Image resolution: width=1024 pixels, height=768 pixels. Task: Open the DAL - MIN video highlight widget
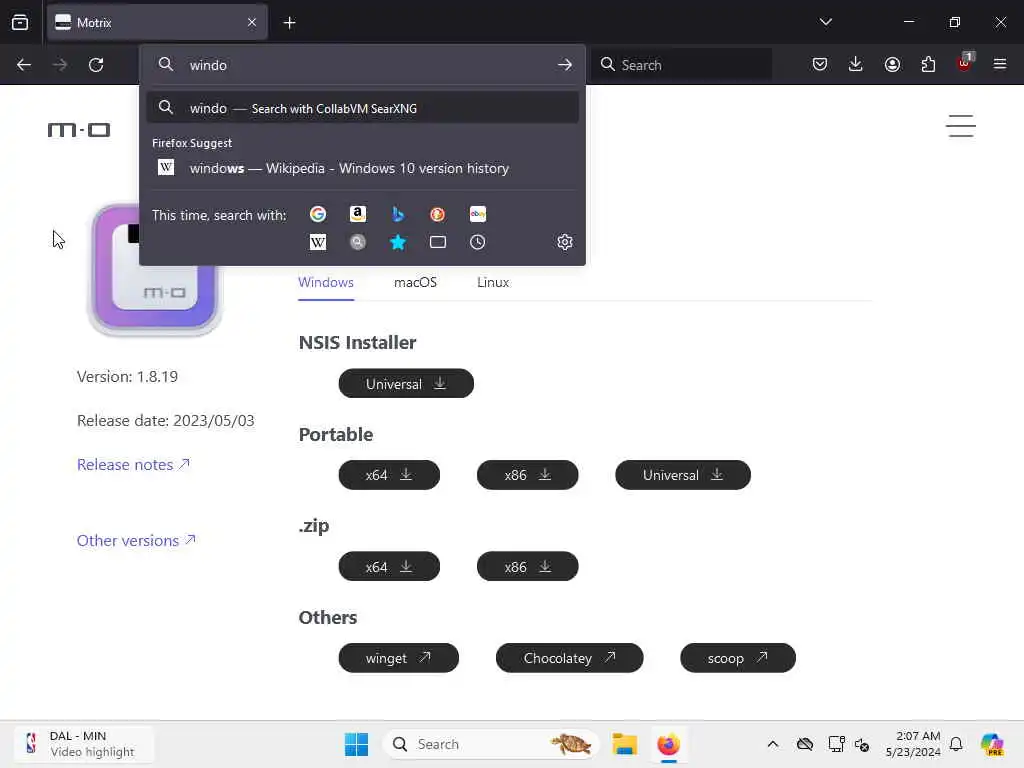point(84,744)
